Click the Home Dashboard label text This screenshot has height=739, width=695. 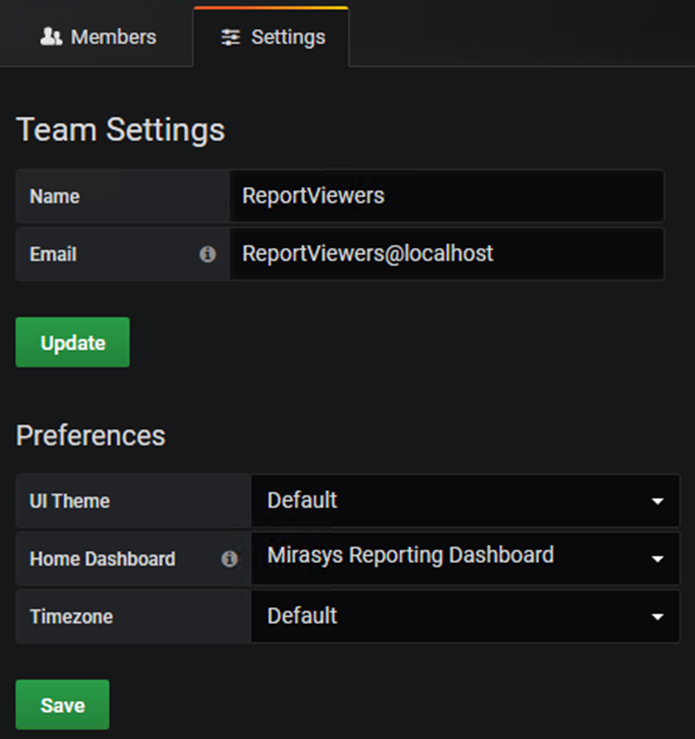(x=102, y=559)
